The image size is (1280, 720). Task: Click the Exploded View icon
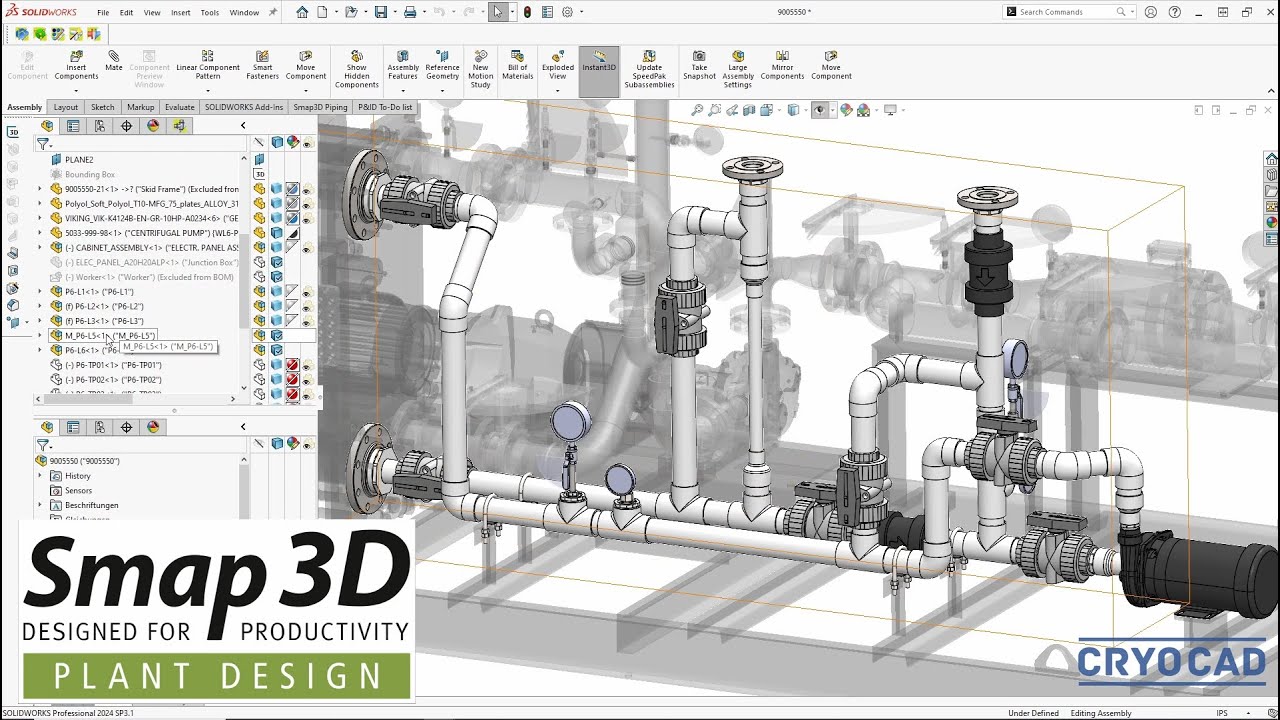pyautogui.click(x=558, y=57)
